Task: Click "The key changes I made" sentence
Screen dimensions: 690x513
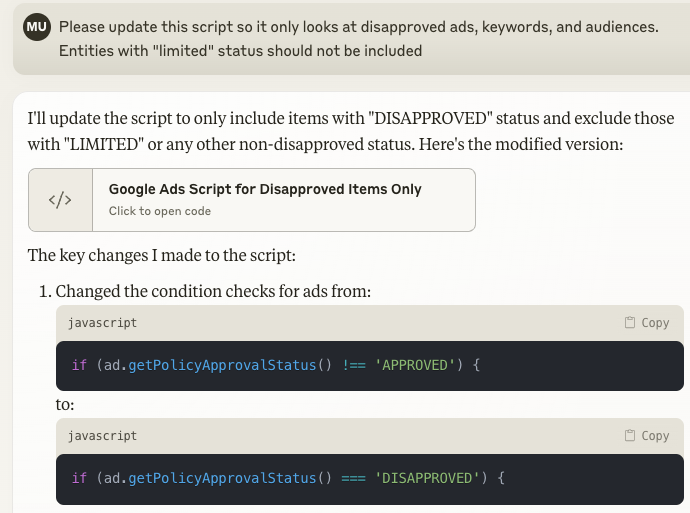Action: [161, 255]
